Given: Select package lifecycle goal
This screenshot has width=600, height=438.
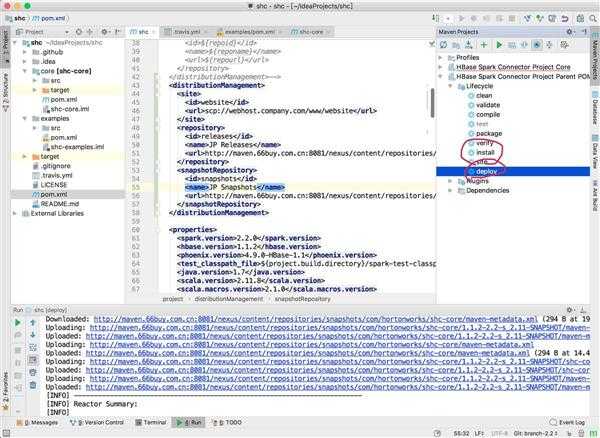Looking at the screenshot, I should pos(485,134).
